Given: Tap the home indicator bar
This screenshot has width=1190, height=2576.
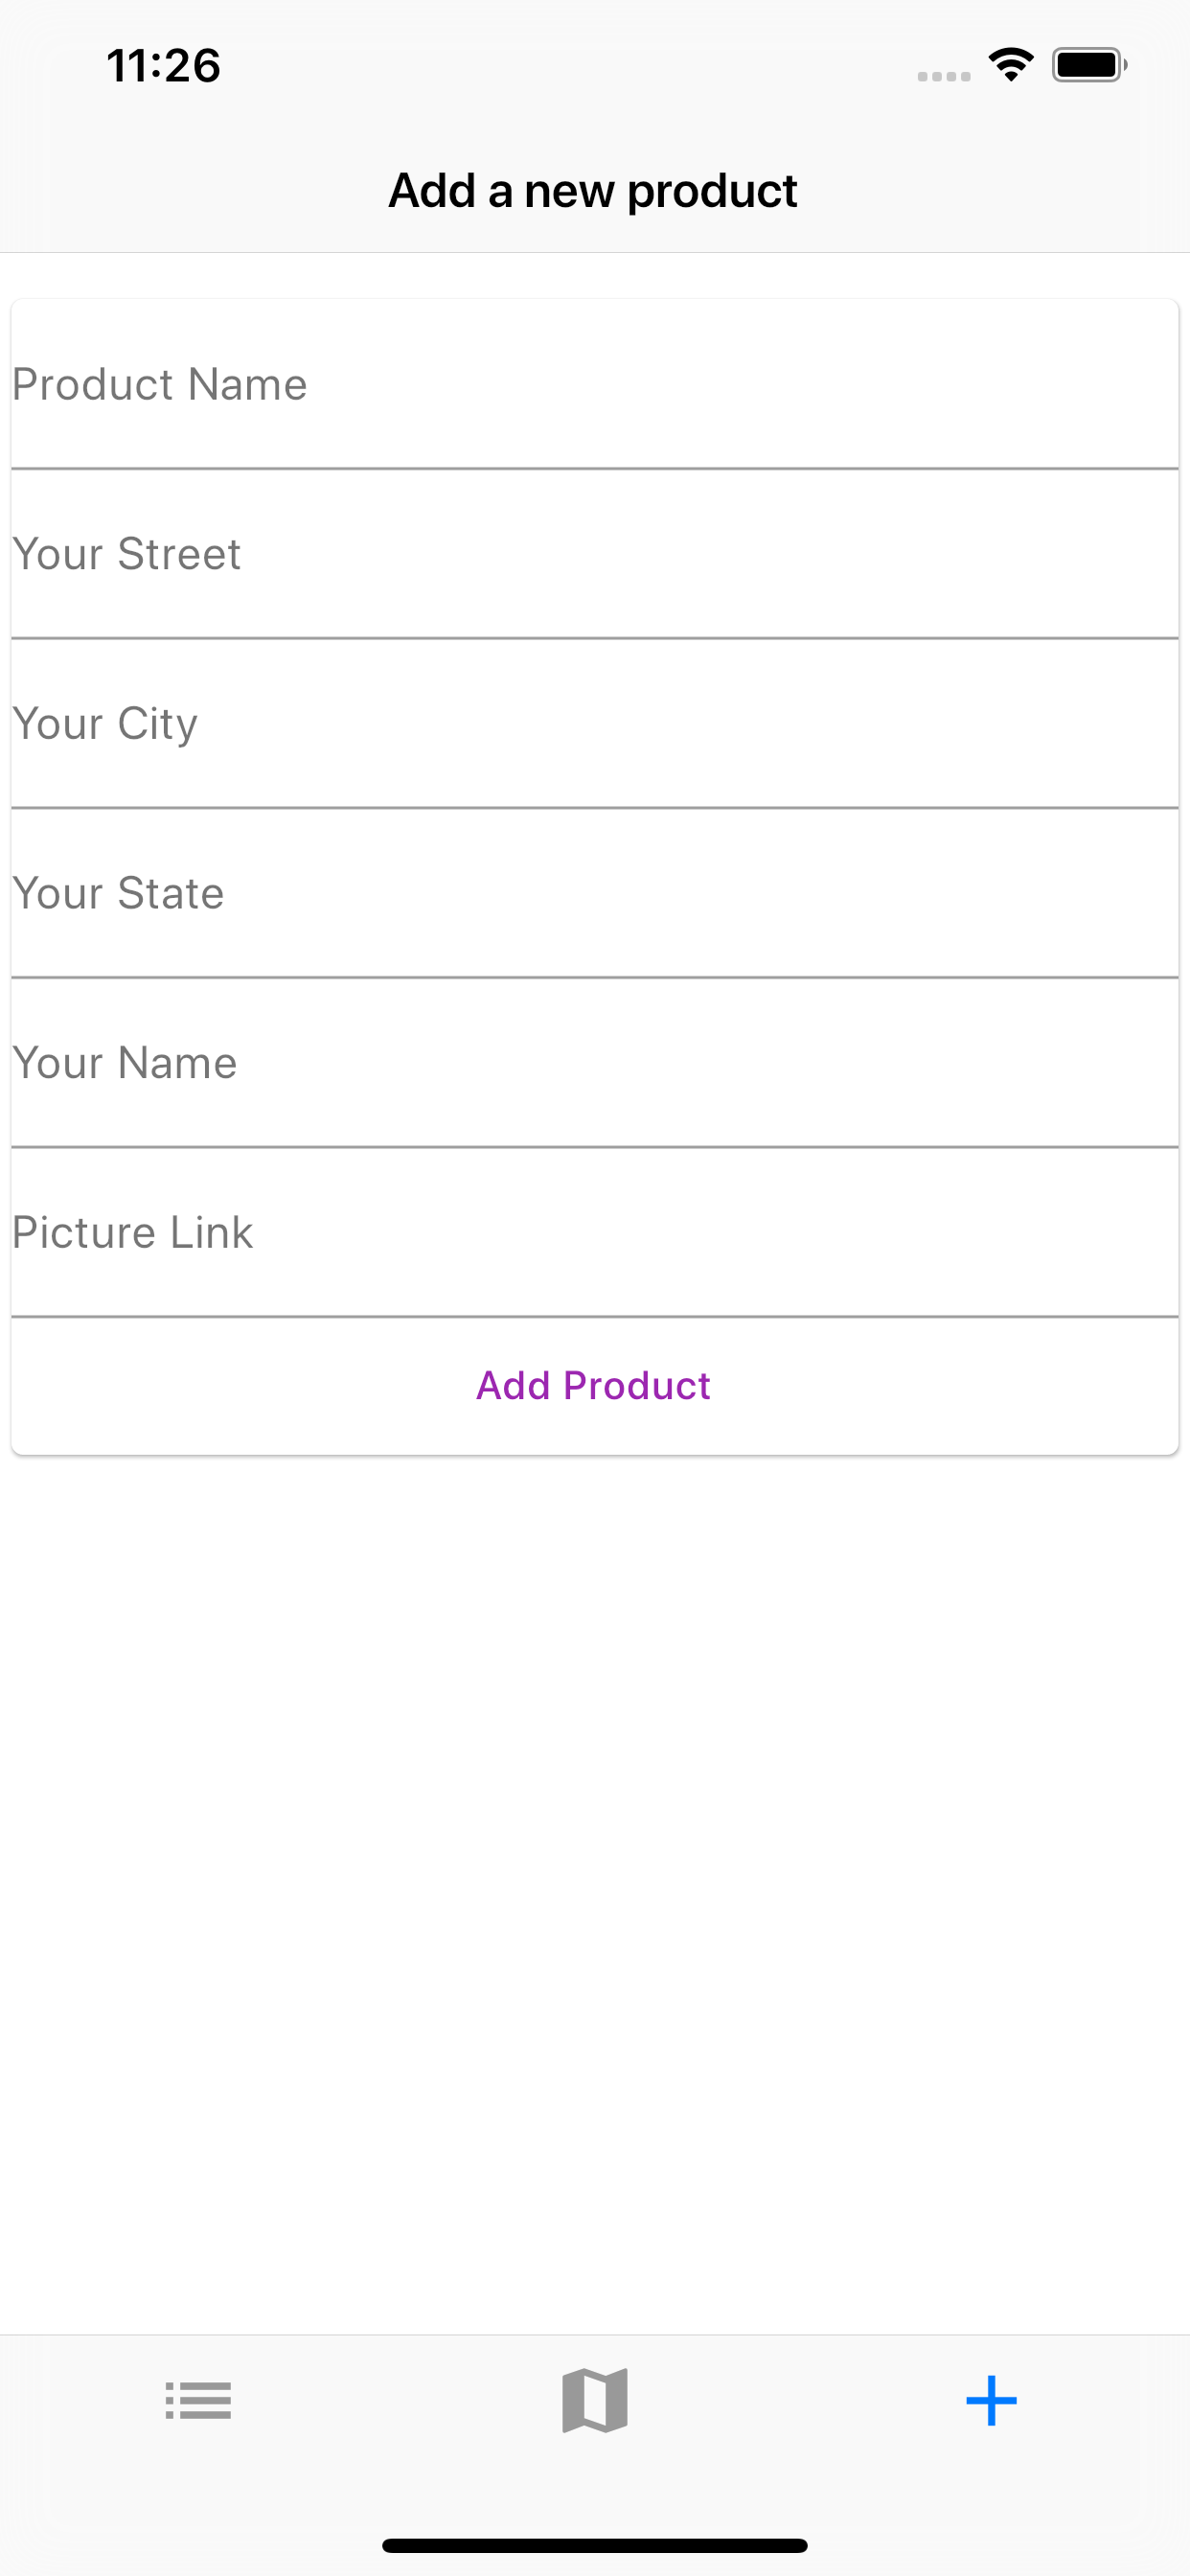Looking at the screenshot, I should [595, 2545].
